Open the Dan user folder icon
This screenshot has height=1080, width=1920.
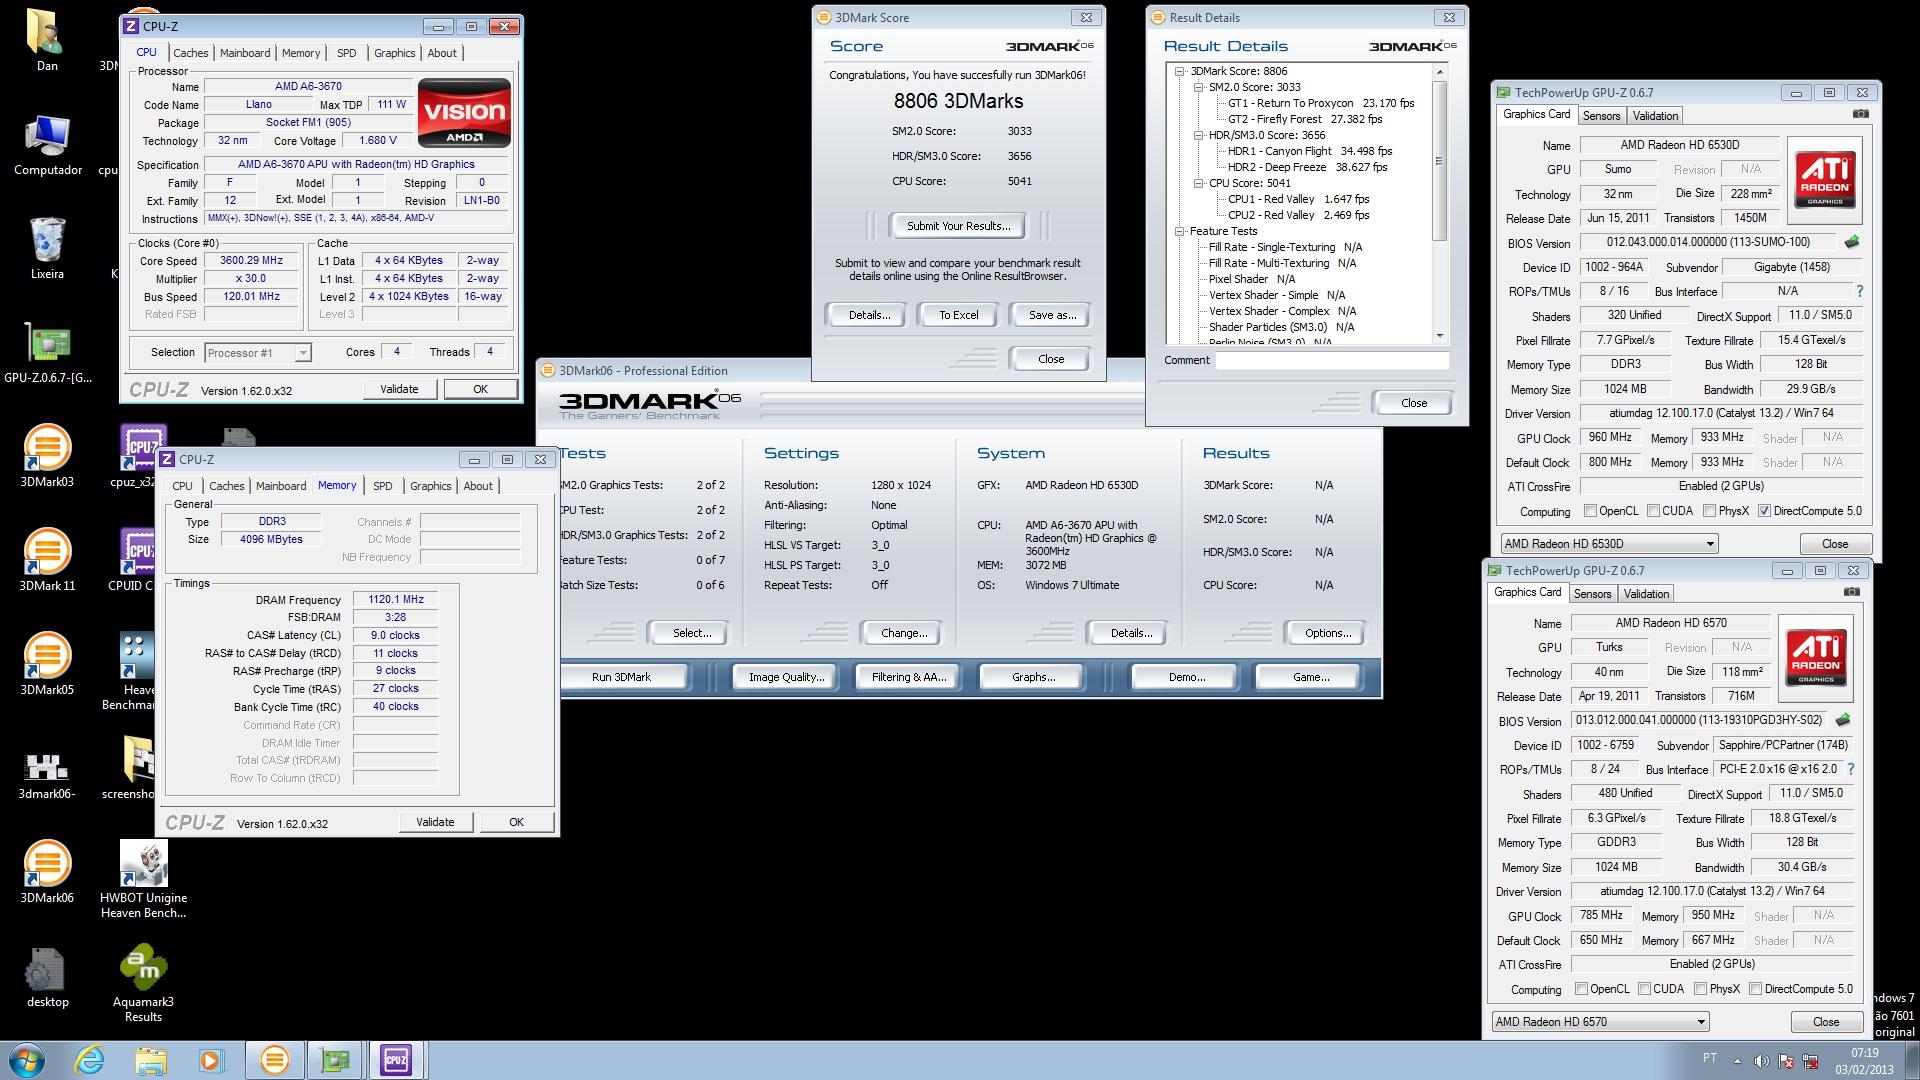click(x=47, y=40)
